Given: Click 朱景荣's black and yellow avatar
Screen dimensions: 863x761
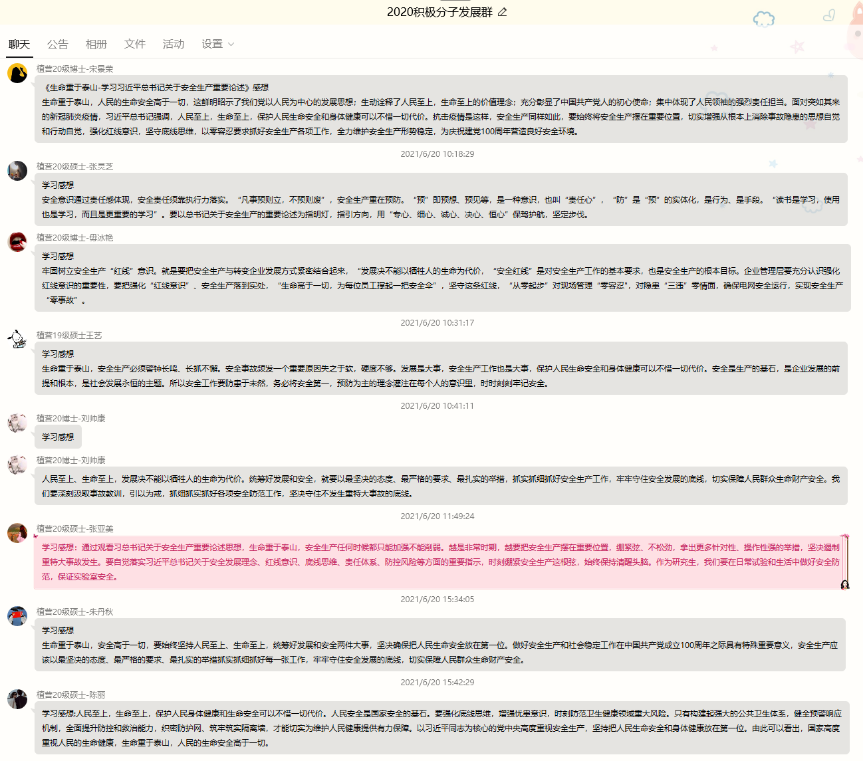Looking at the screenshot, I should 17,73.
